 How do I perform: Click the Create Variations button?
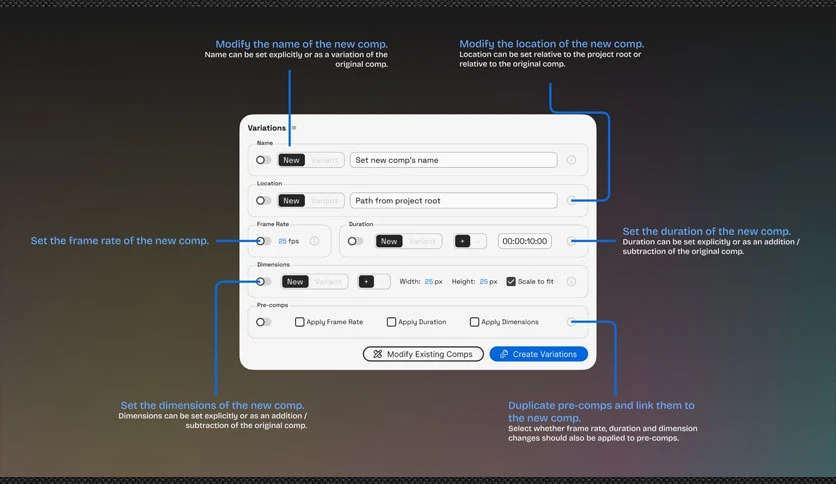[x=538, y=354]
